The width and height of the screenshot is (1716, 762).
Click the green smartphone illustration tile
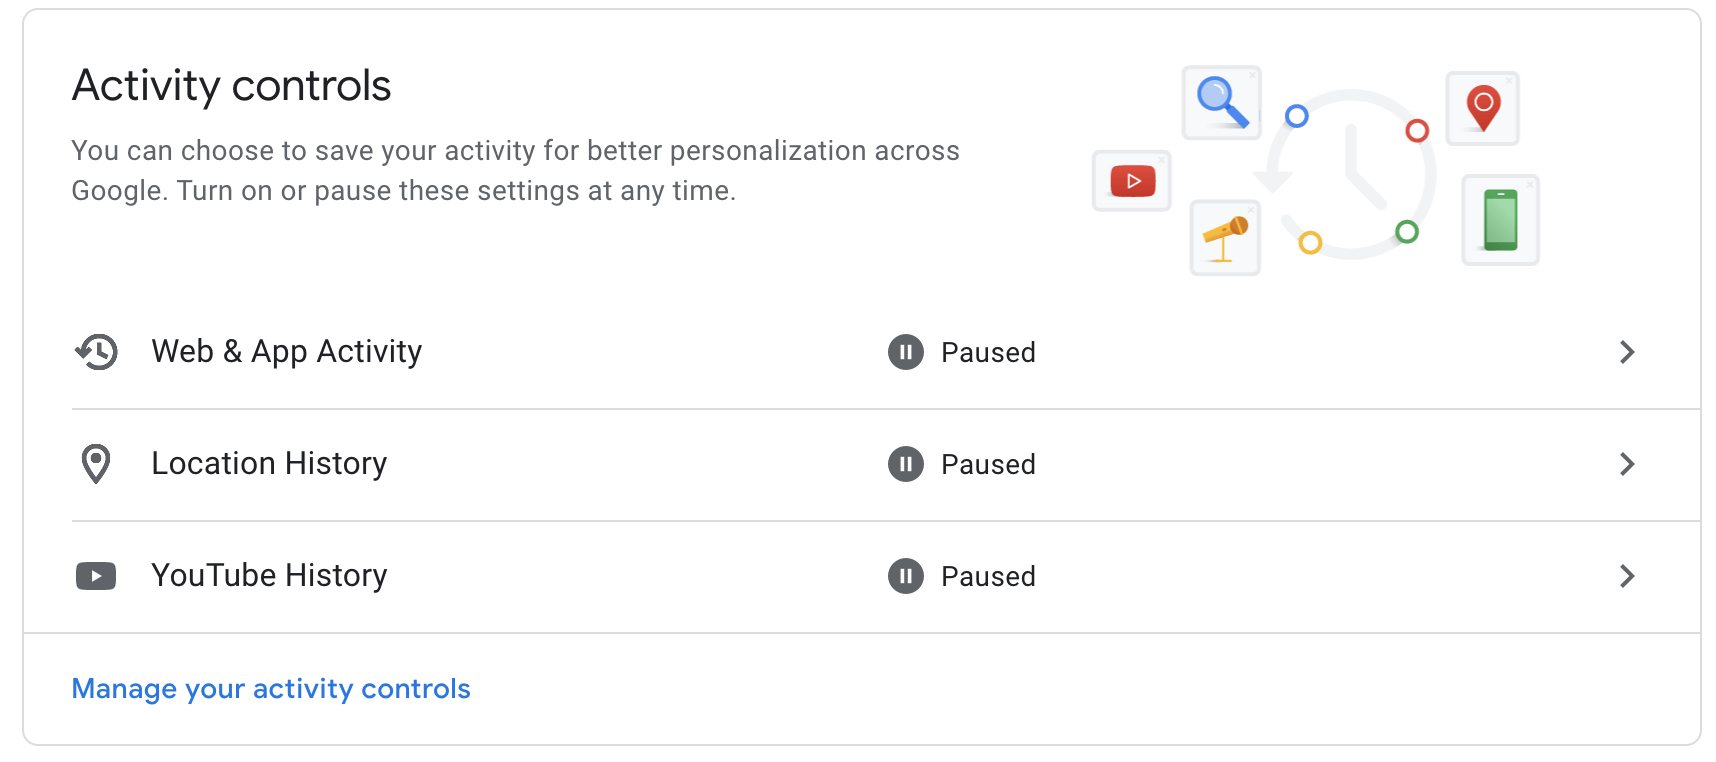coord(1501,220)
